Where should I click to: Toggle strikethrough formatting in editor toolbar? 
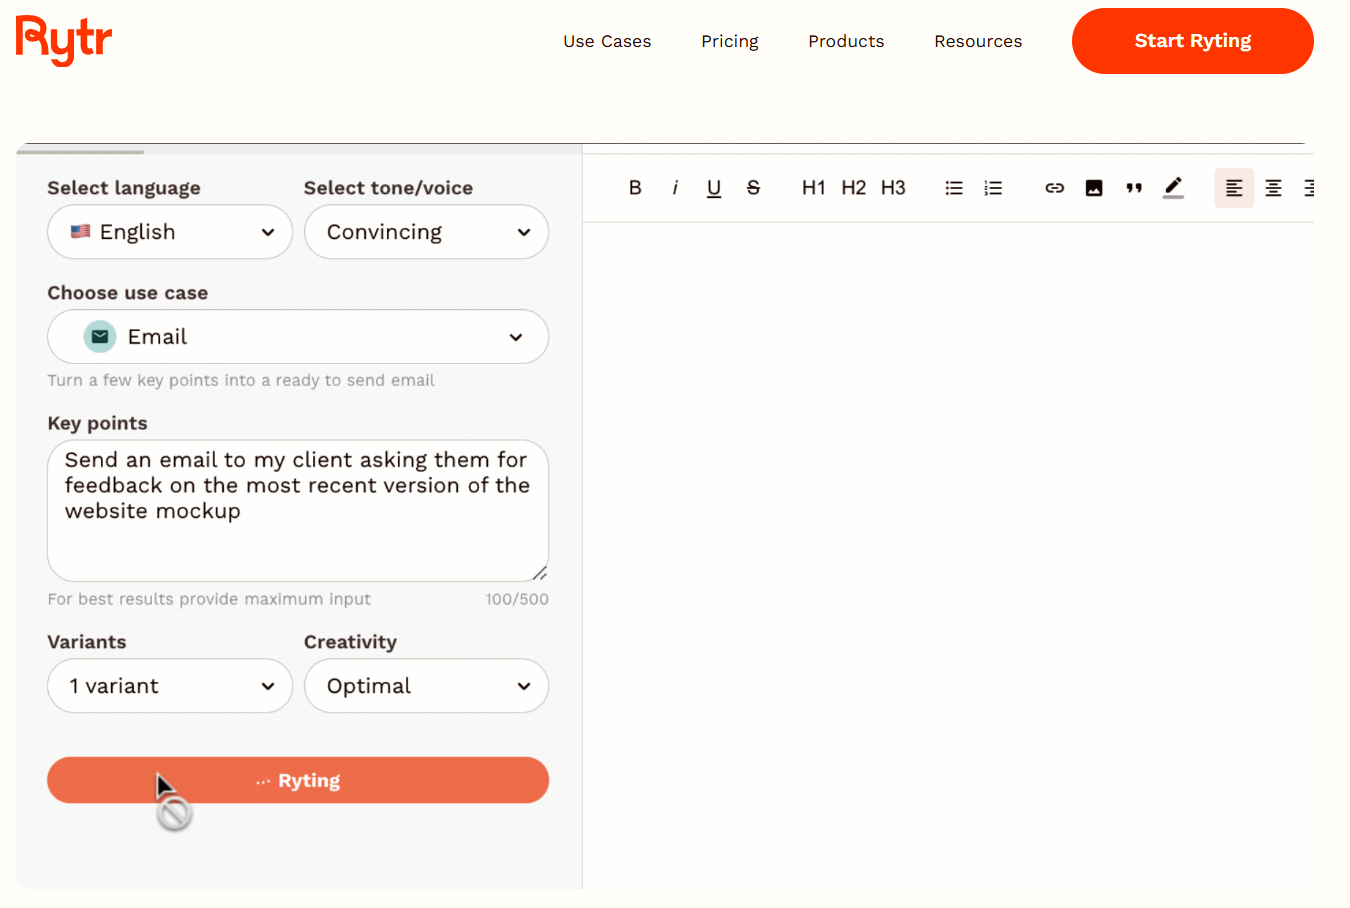(754, 188)
